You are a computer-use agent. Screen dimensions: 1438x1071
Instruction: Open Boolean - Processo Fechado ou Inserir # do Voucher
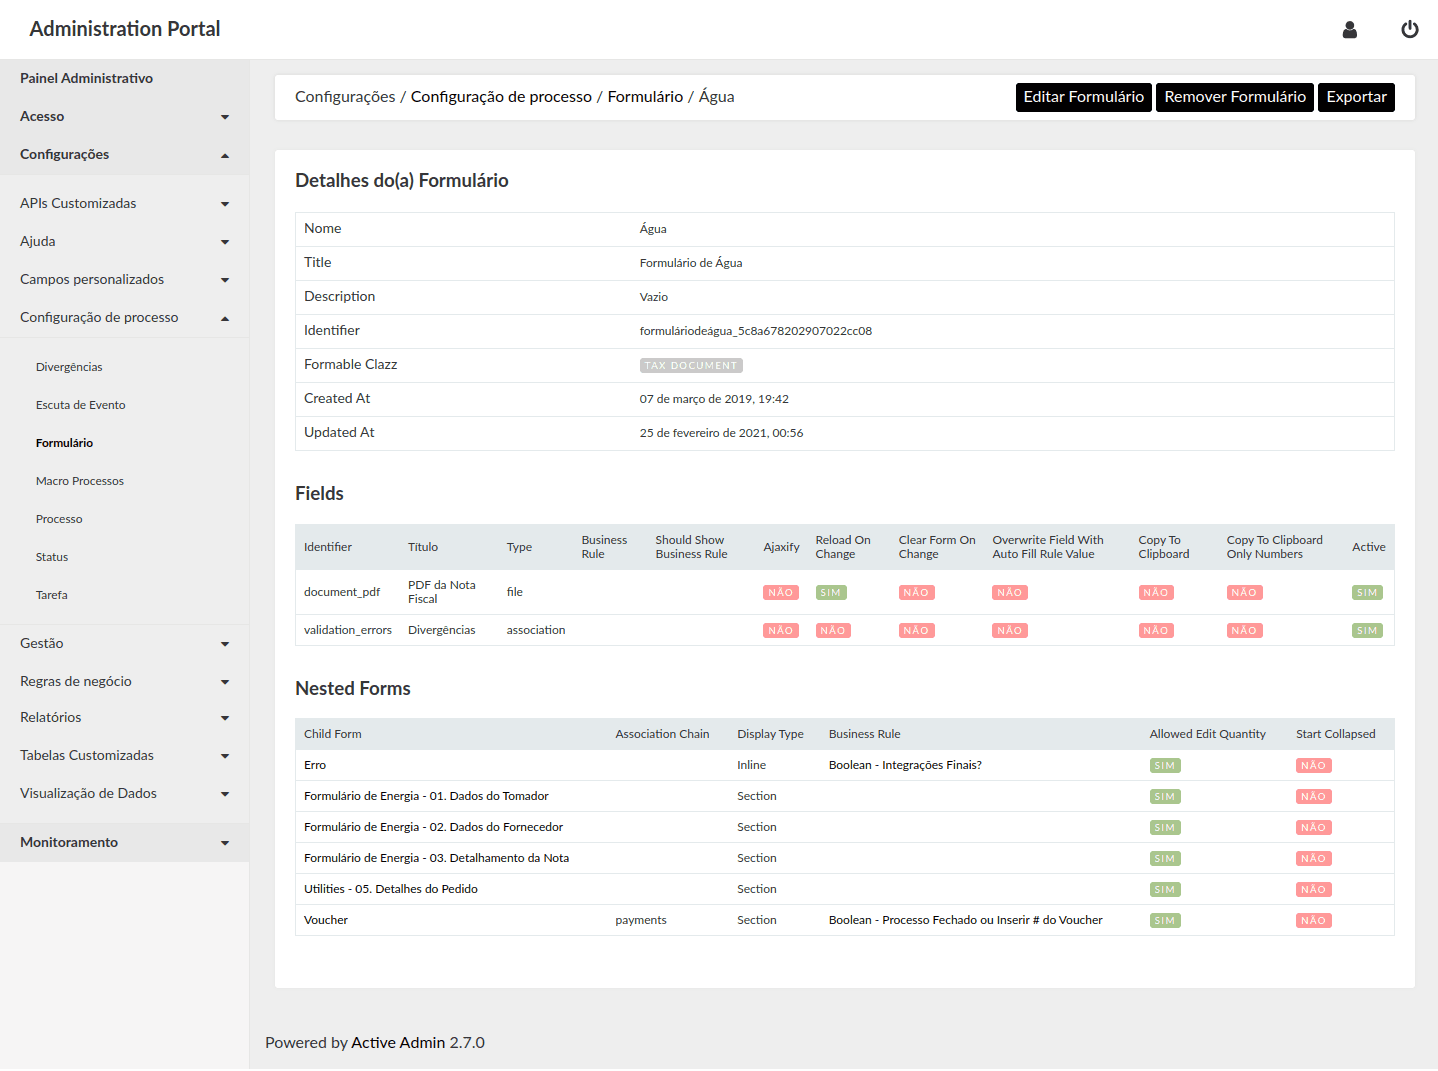point(966,920)
